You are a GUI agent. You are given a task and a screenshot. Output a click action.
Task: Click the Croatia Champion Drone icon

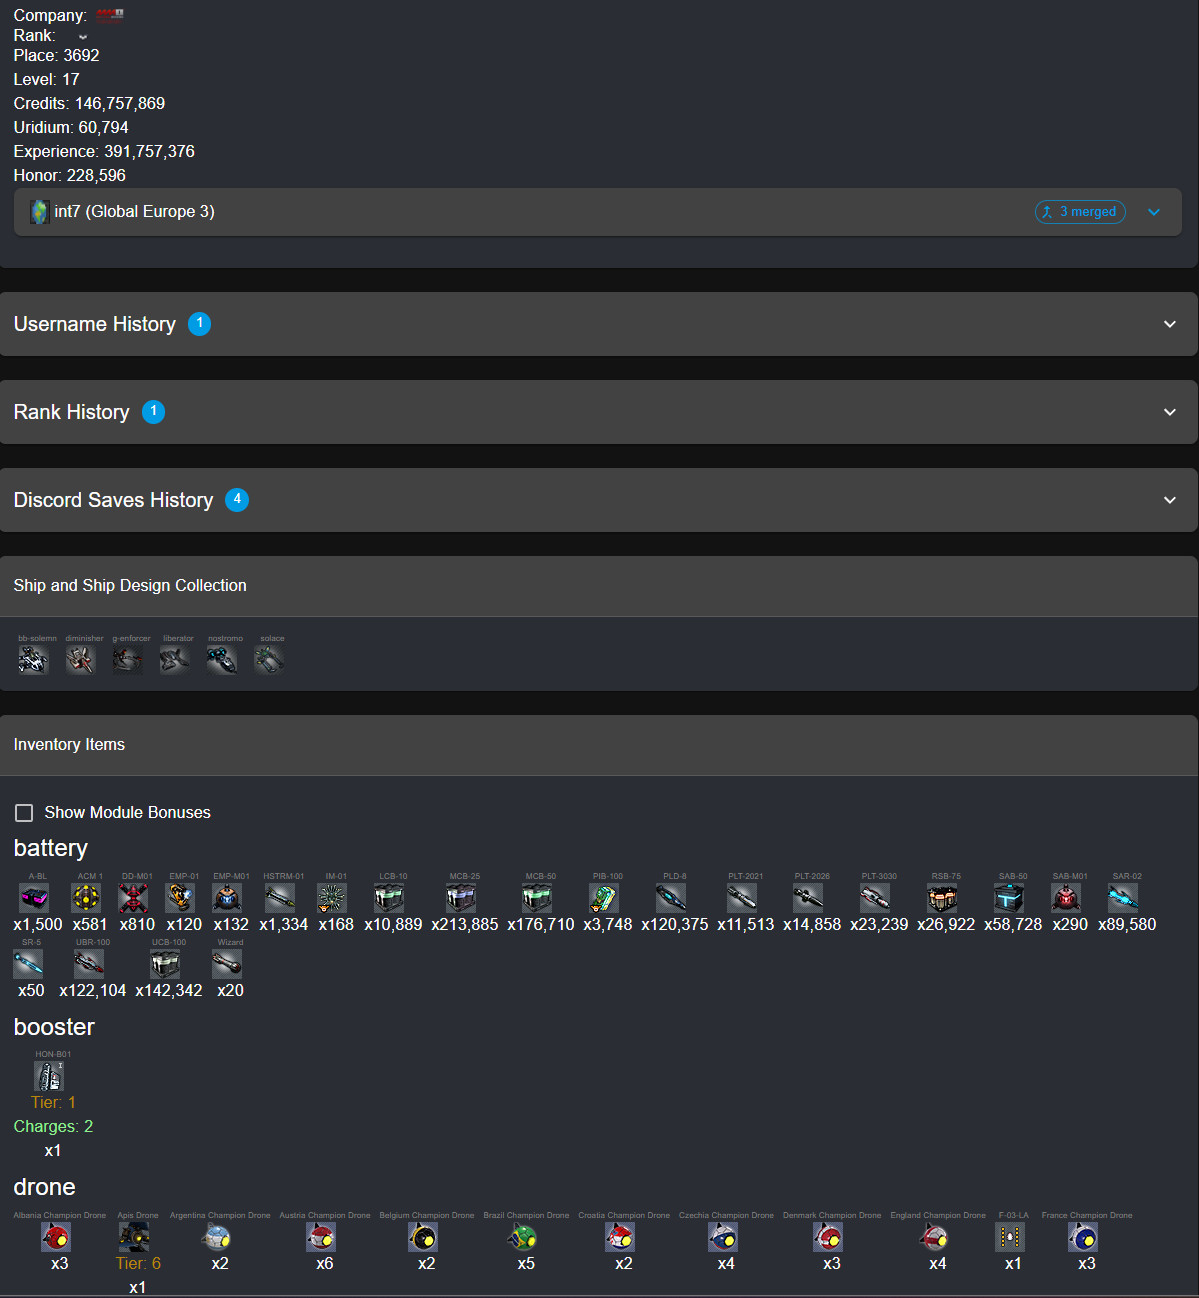pyautogui.click(x=620, y=1237)
